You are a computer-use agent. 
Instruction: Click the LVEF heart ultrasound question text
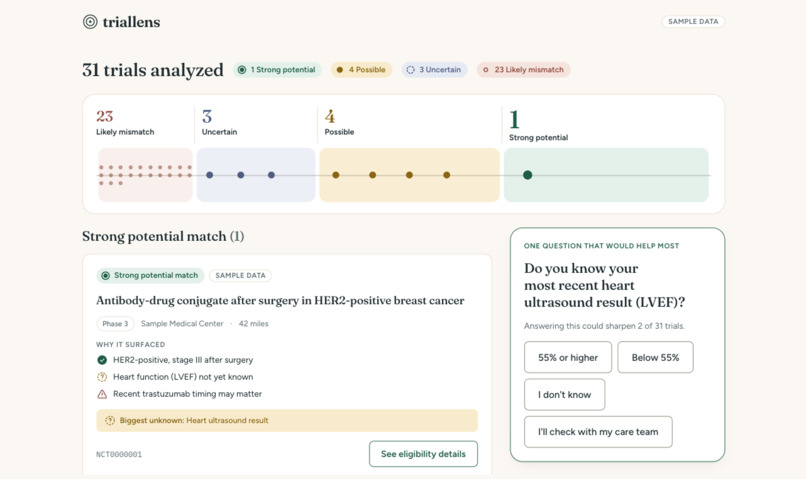604,285
